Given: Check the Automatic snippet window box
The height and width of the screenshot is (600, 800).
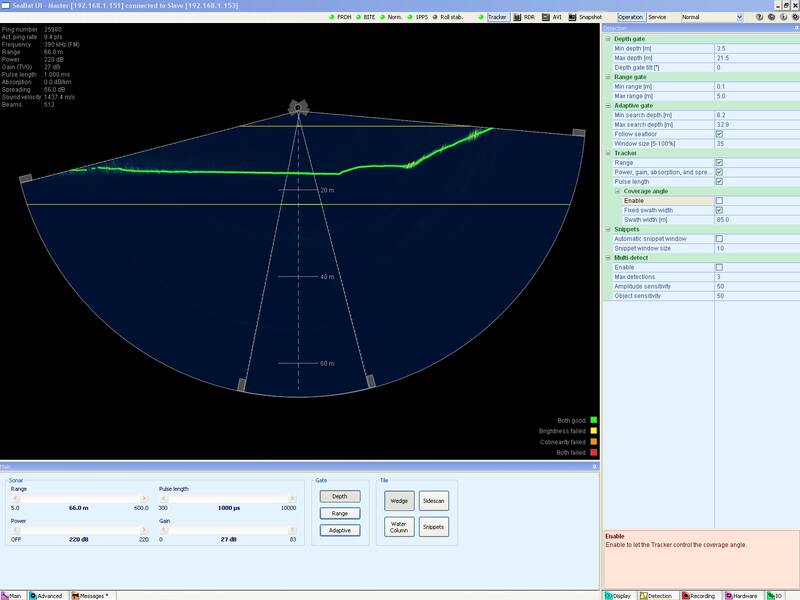Looking at the screenshot, I should point(719,239).
